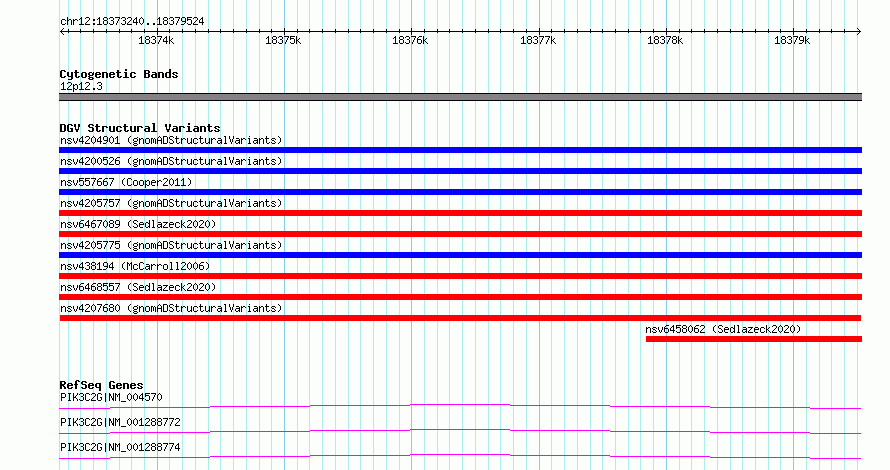The image size is (890, 470).
Task: Click the magenta line under PIK3C2G|NM_001288774
Action: coord(460,456)
